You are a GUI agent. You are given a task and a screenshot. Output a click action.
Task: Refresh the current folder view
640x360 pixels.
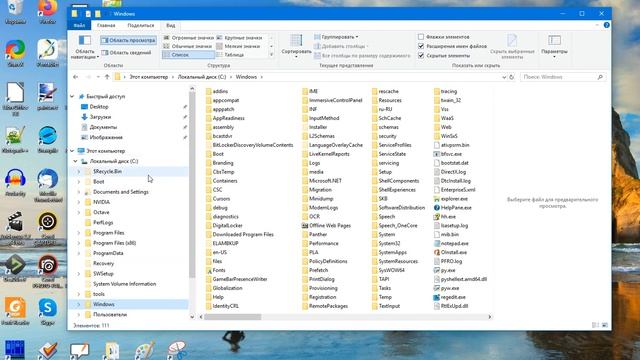511,77
